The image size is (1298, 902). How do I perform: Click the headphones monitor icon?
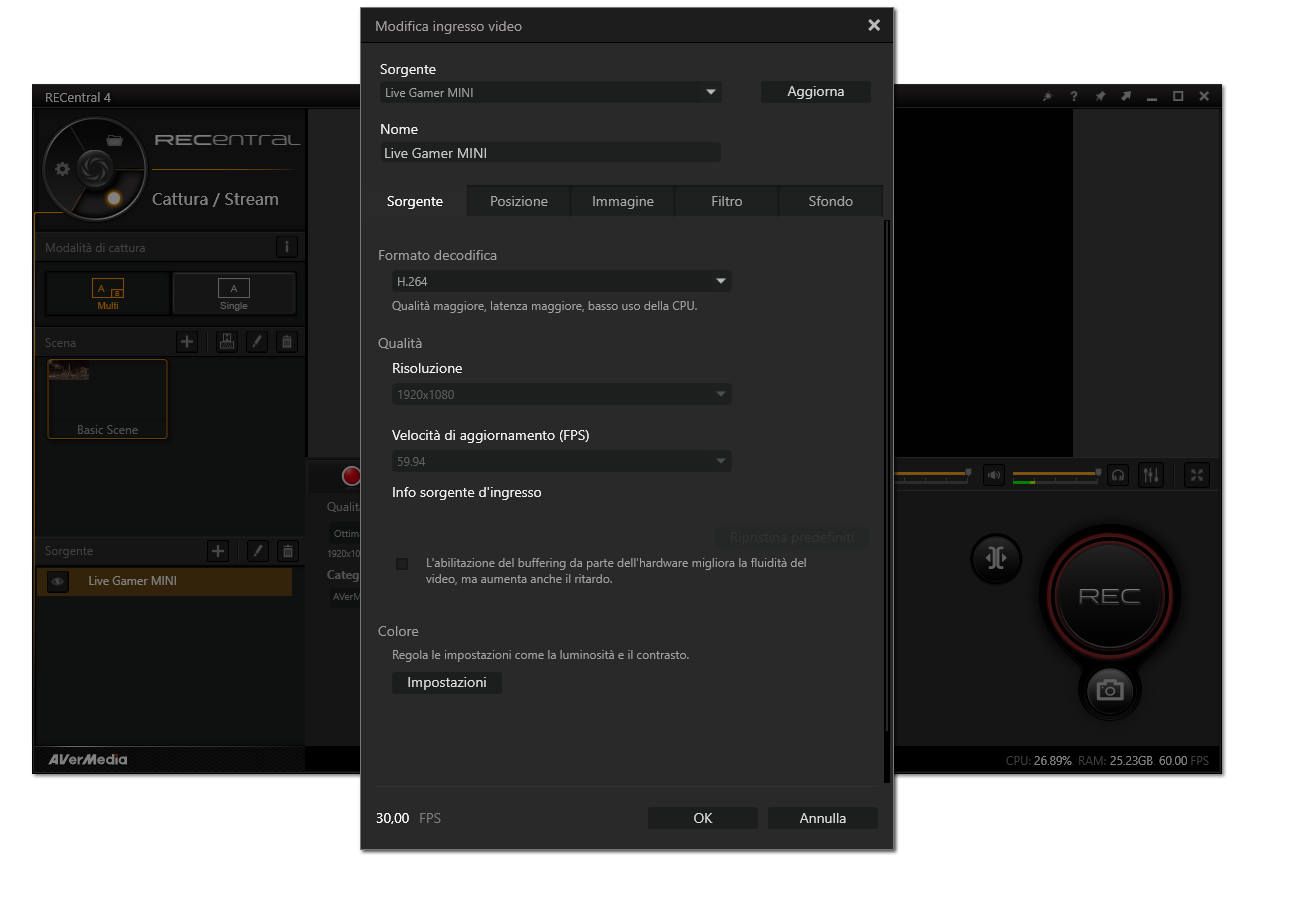tap(1119, 475)
